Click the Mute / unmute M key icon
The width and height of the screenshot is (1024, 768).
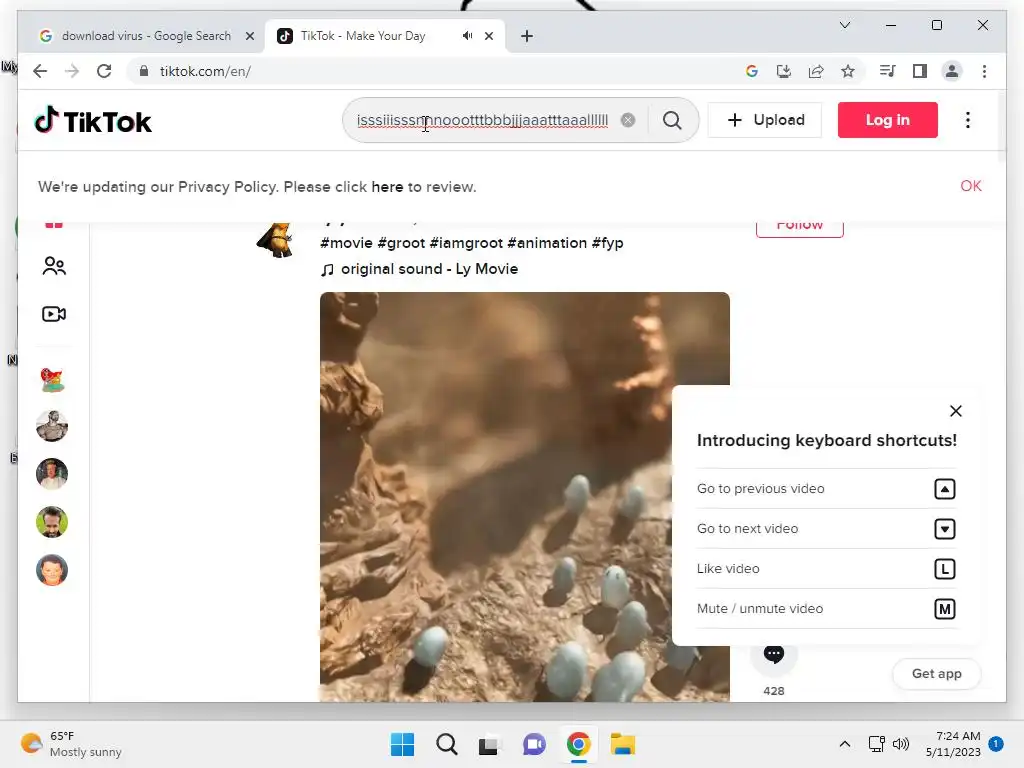point(944,609)
